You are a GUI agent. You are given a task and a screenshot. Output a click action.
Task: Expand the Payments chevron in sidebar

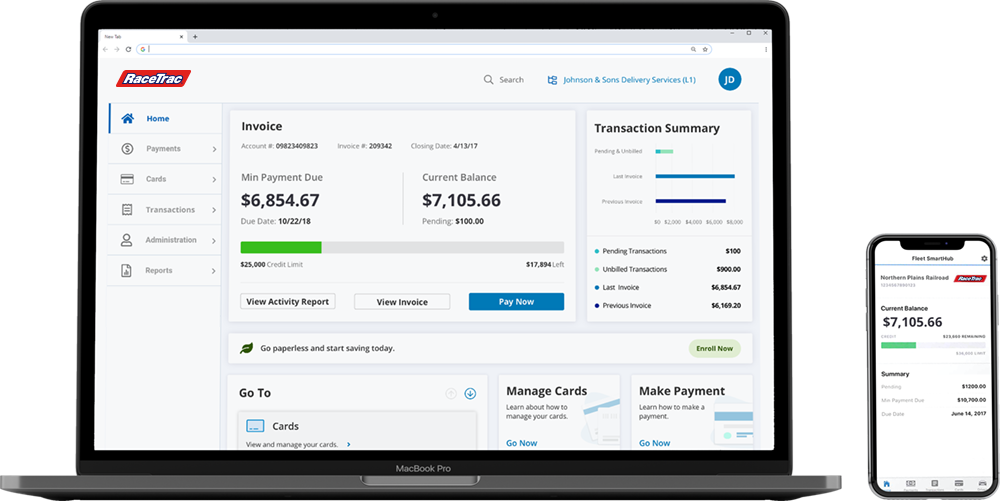(x=214, y=149)
